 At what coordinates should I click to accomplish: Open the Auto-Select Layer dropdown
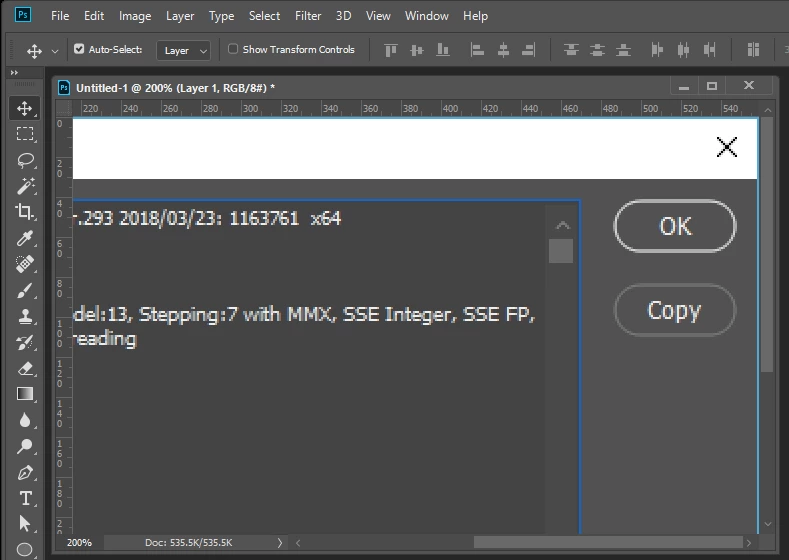point(184,50)
